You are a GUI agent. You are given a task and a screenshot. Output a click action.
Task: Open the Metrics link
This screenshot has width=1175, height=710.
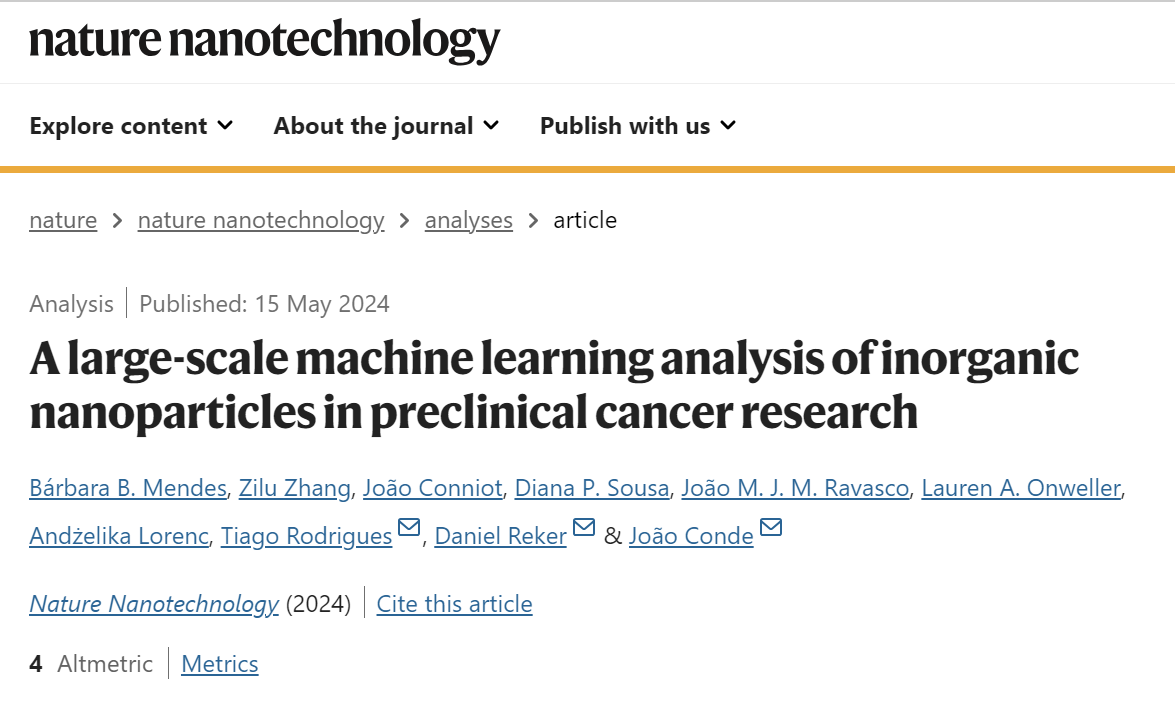coord(220,664)
